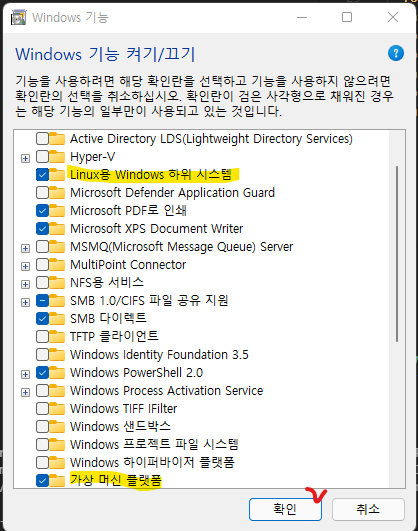
Task: Enable Windows 샌드박스 checkbox
Action: click(42, 426)
